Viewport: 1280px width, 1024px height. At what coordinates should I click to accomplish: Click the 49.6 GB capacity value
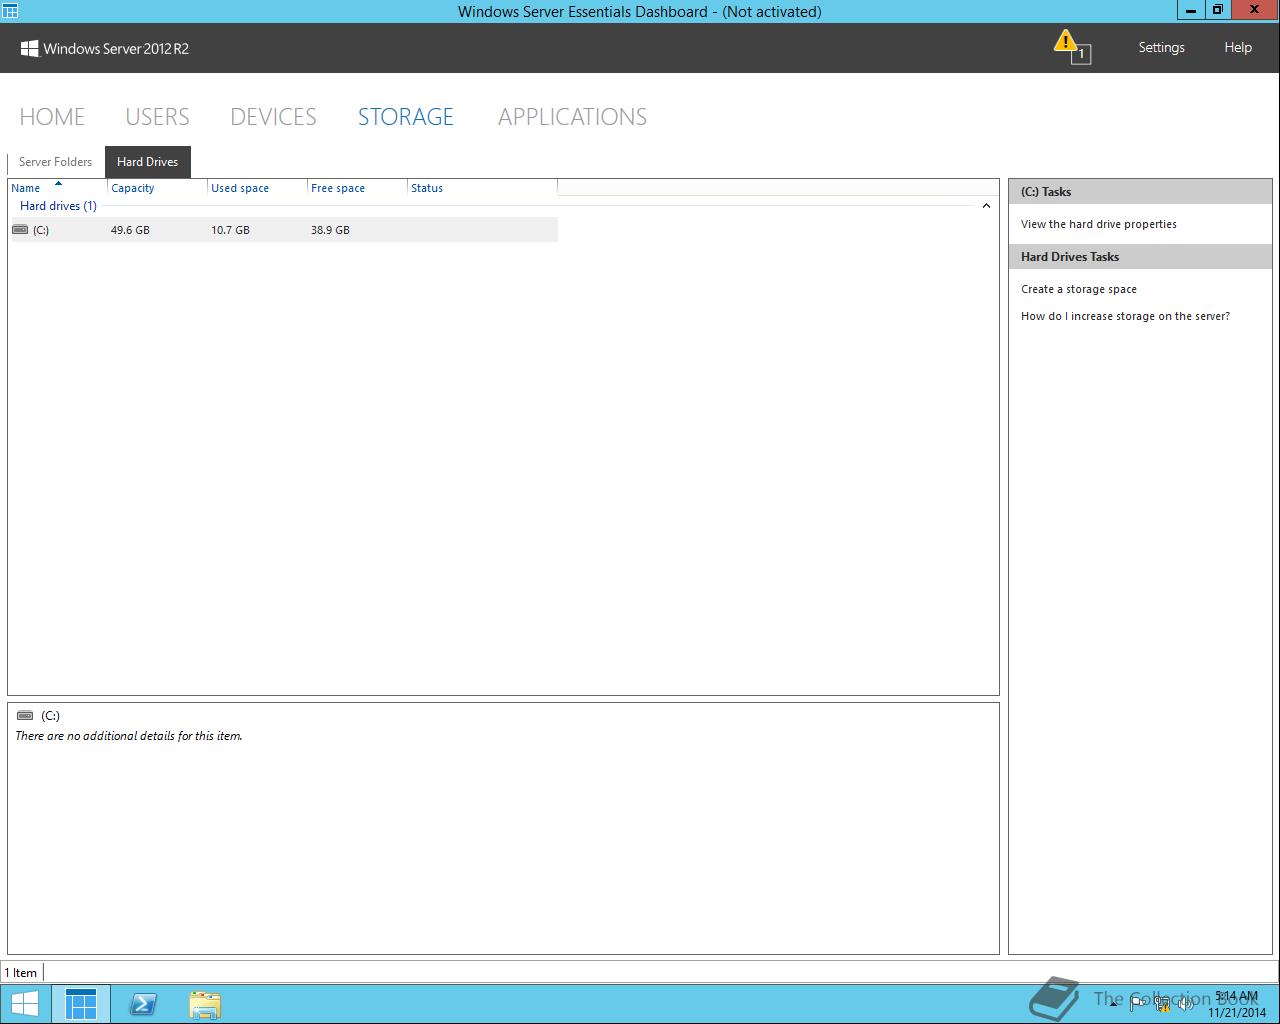(x=130, y=230)
